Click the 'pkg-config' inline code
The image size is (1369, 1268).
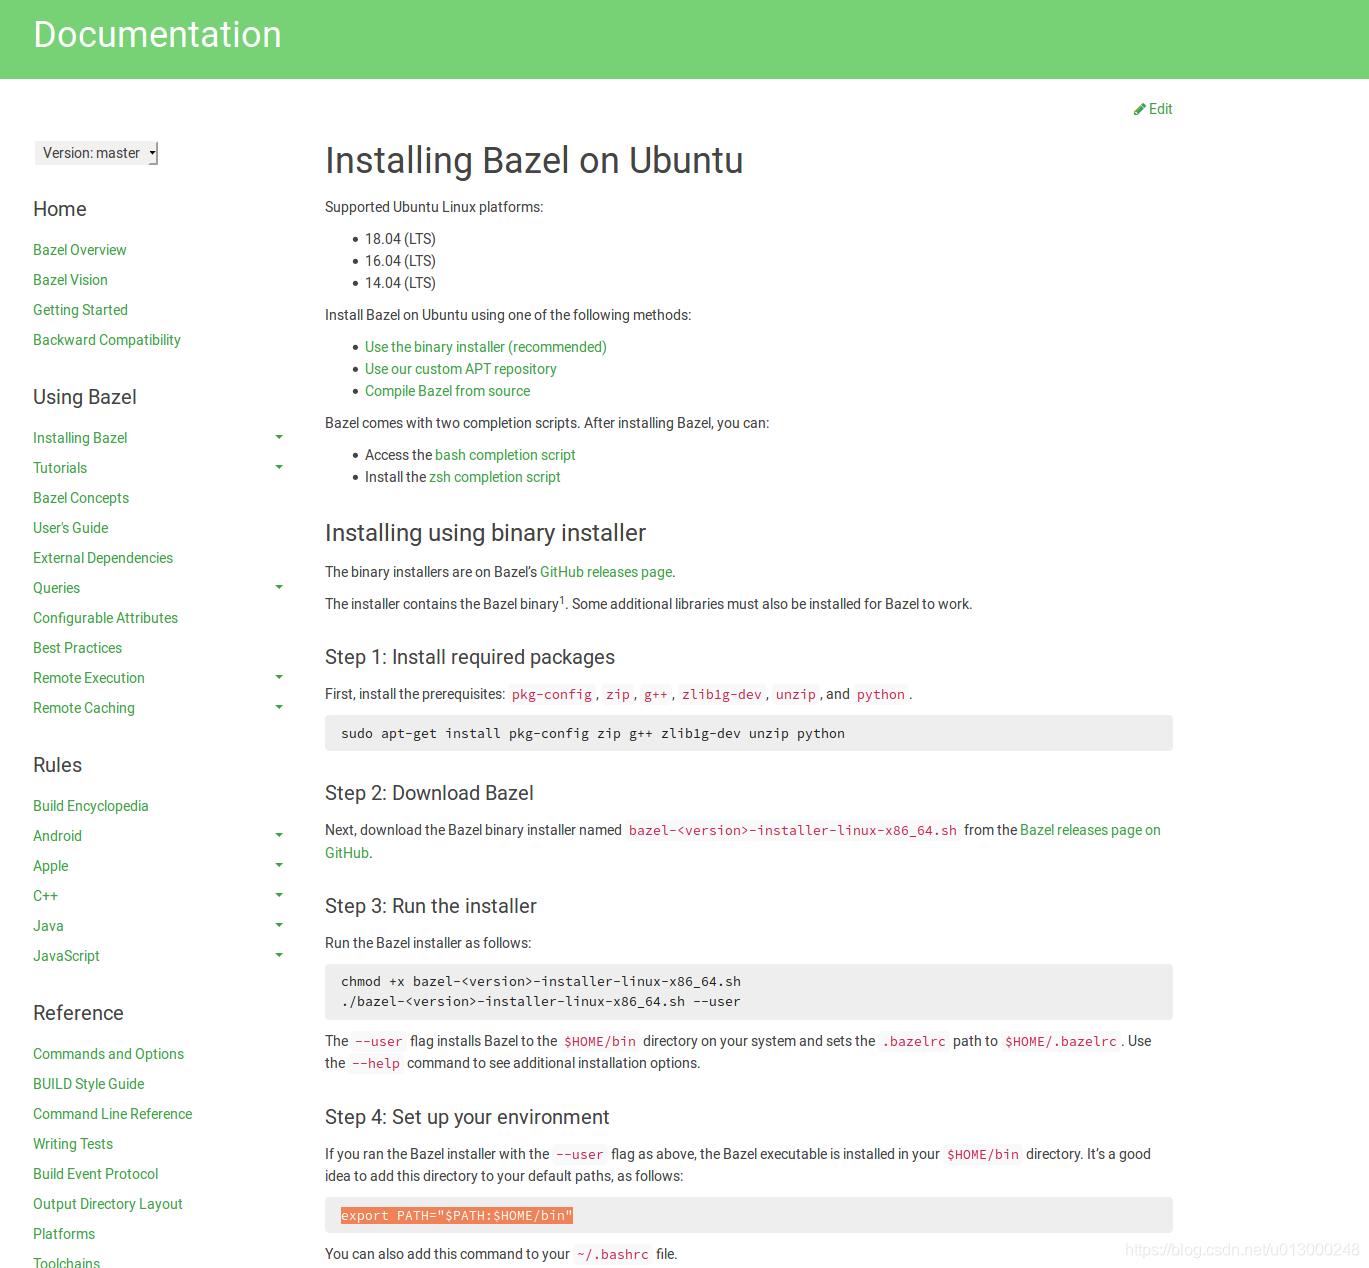552,694
